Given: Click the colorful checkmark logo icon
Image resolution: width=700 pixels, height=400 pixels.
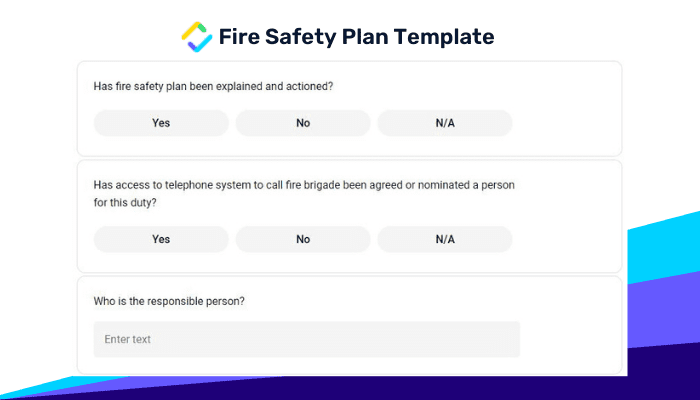Looking at the screenshot, I should [x=197, y=37].
